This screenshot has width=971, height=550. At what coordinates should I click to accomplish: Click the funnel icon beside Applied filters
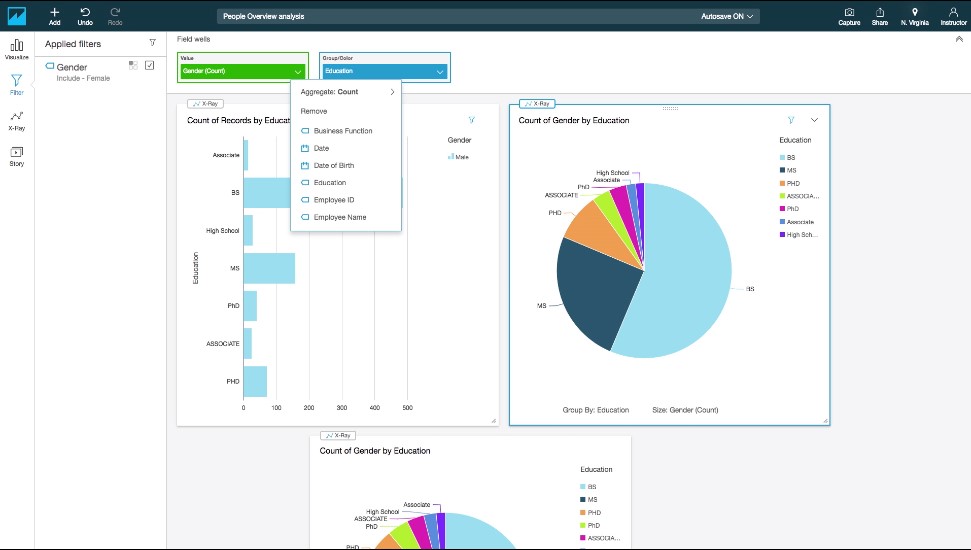point(152,43)
